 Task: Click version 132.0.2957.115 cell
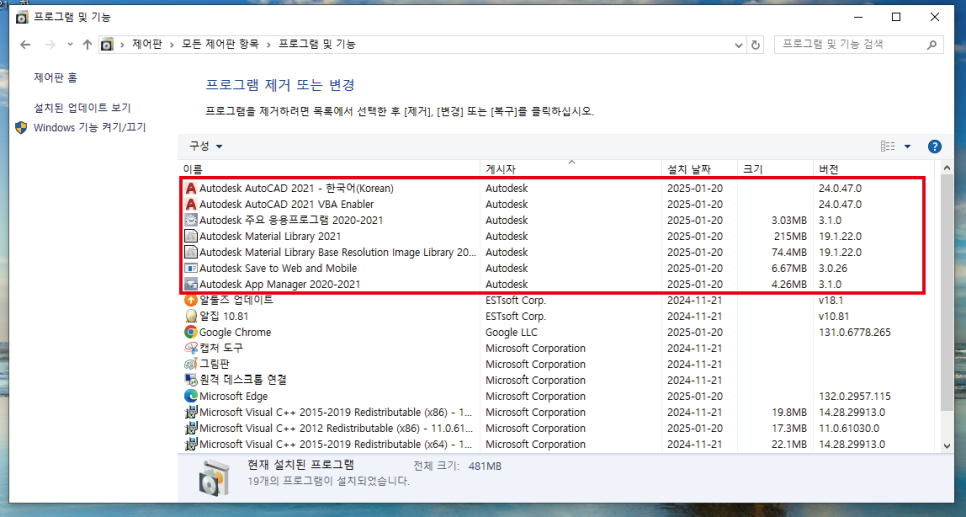click(x=854, y=396)
